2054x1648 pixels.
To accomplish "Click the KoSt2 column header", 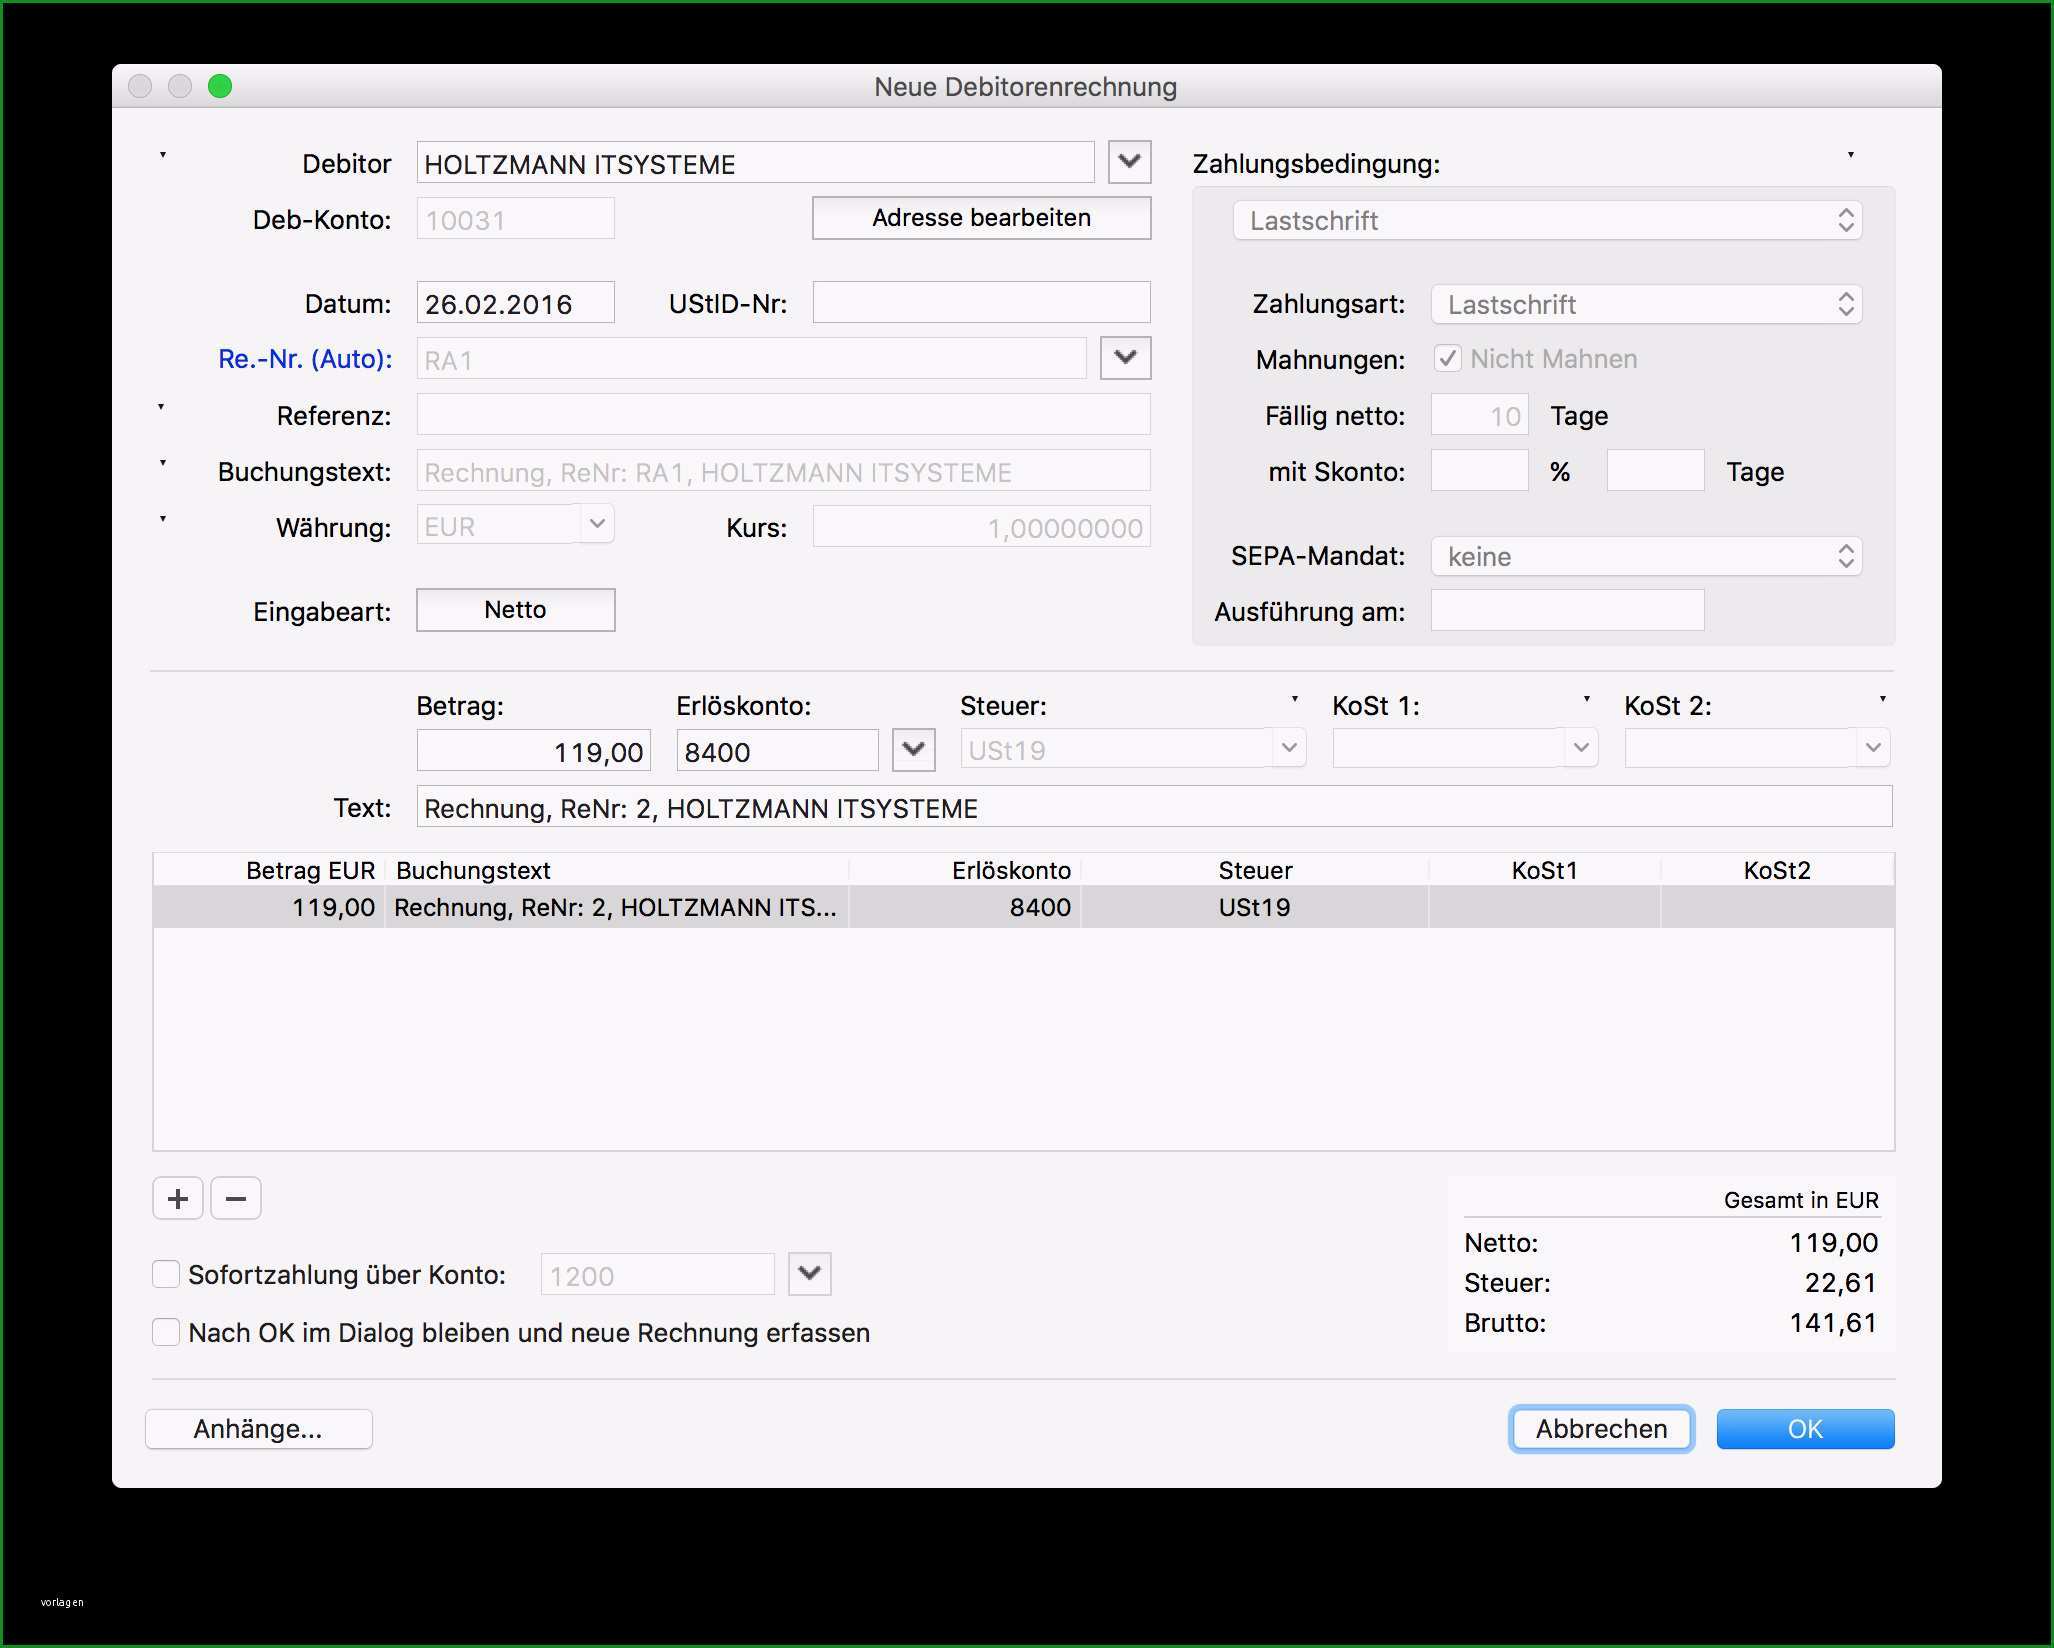I will coord(1777,870).
